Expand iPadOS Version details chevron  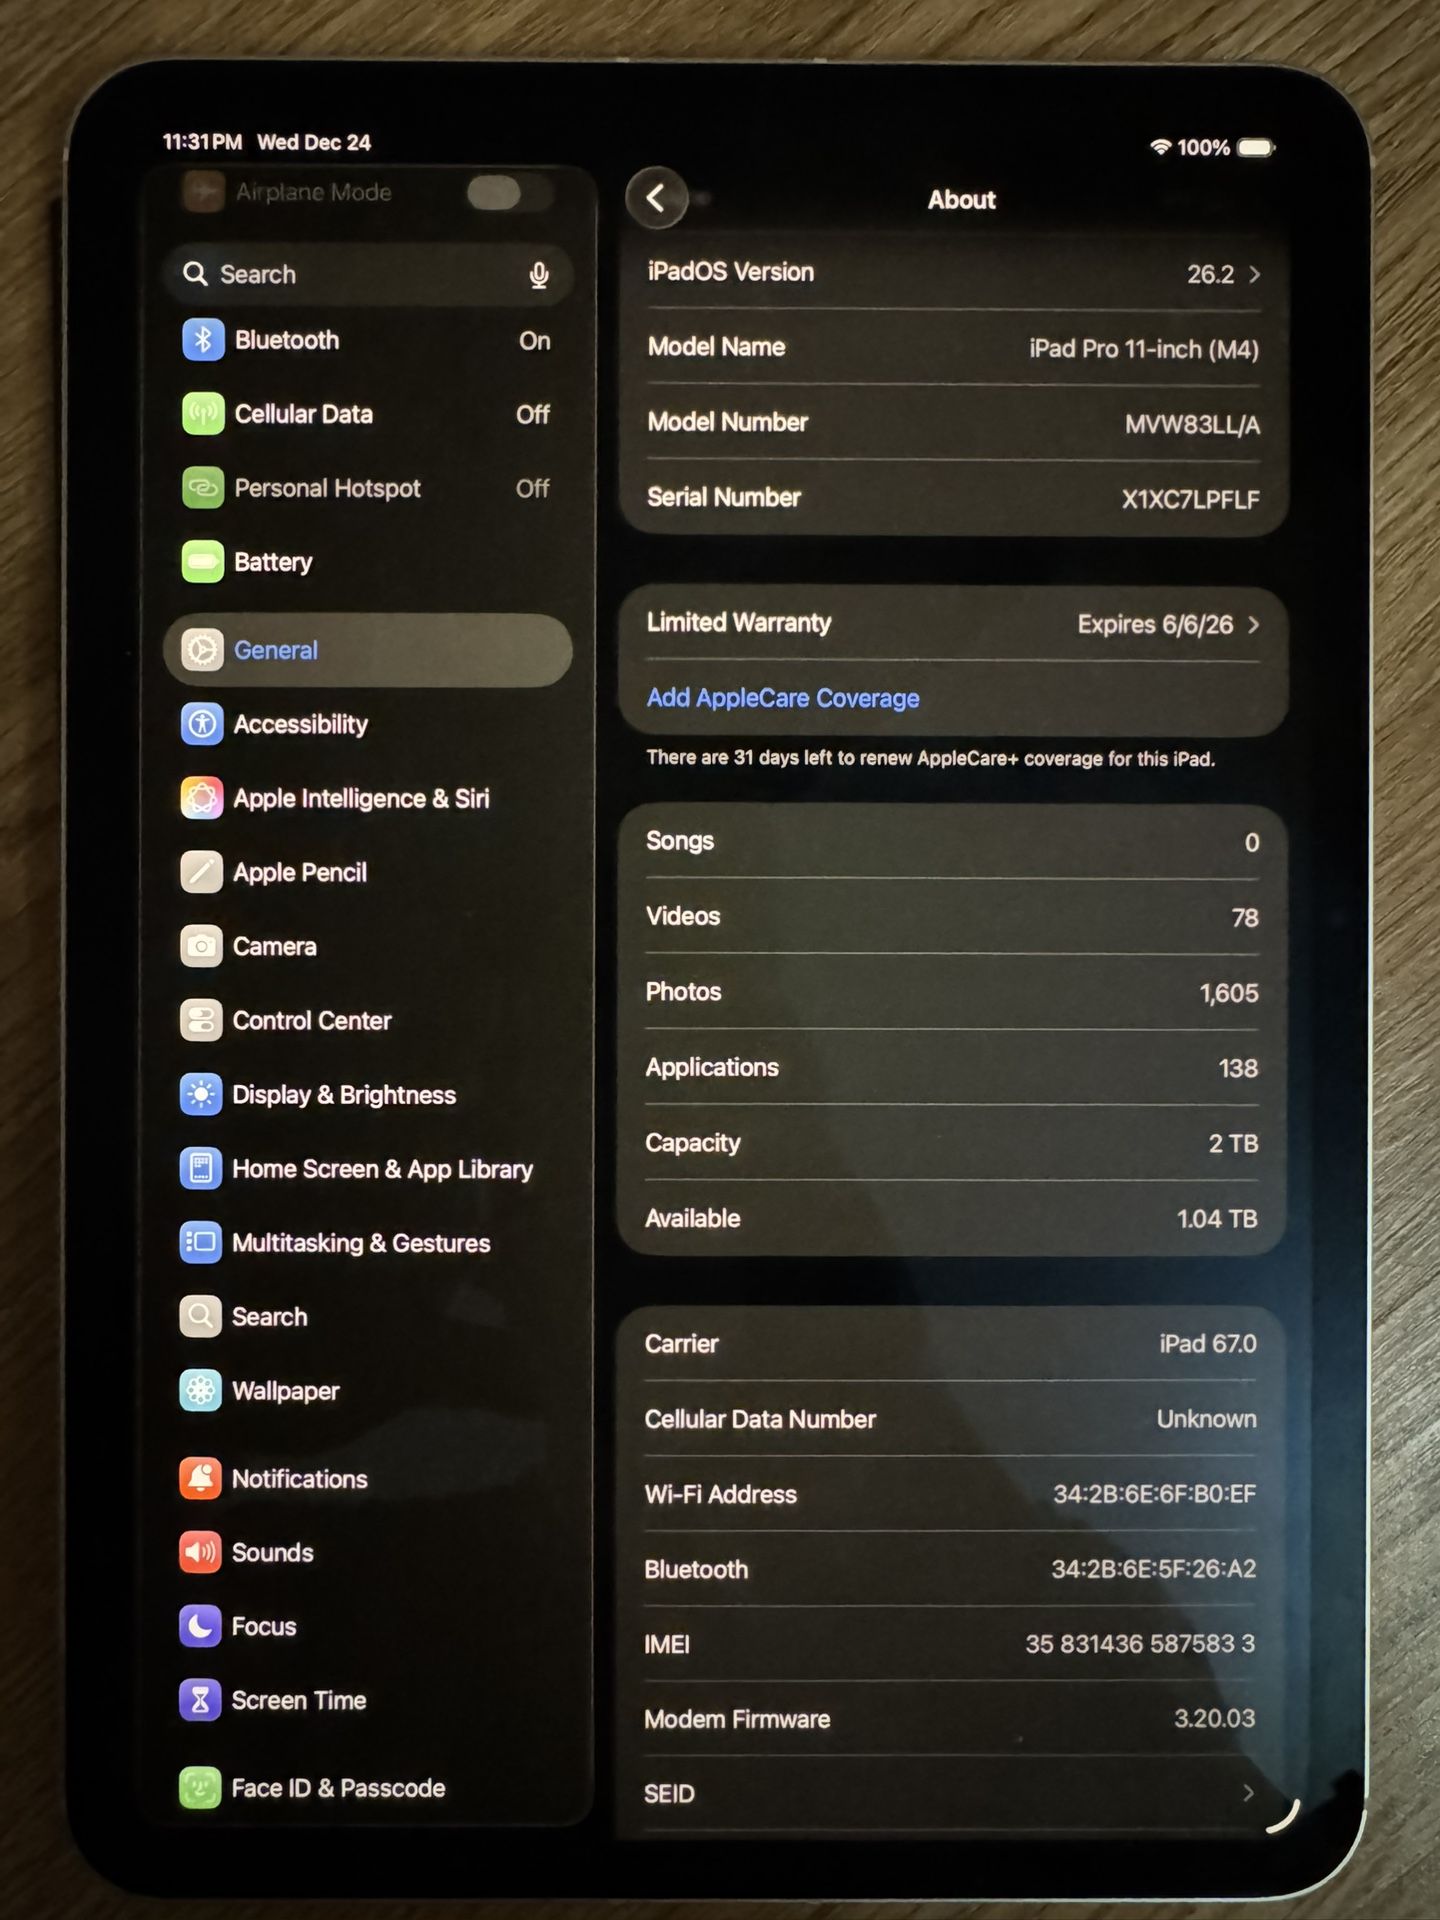(x=1254, y=274)
